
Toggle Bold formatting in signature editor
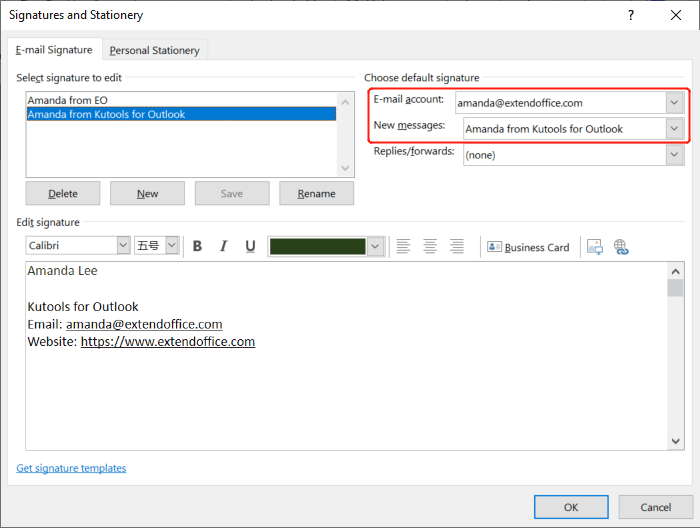[197, 246]
